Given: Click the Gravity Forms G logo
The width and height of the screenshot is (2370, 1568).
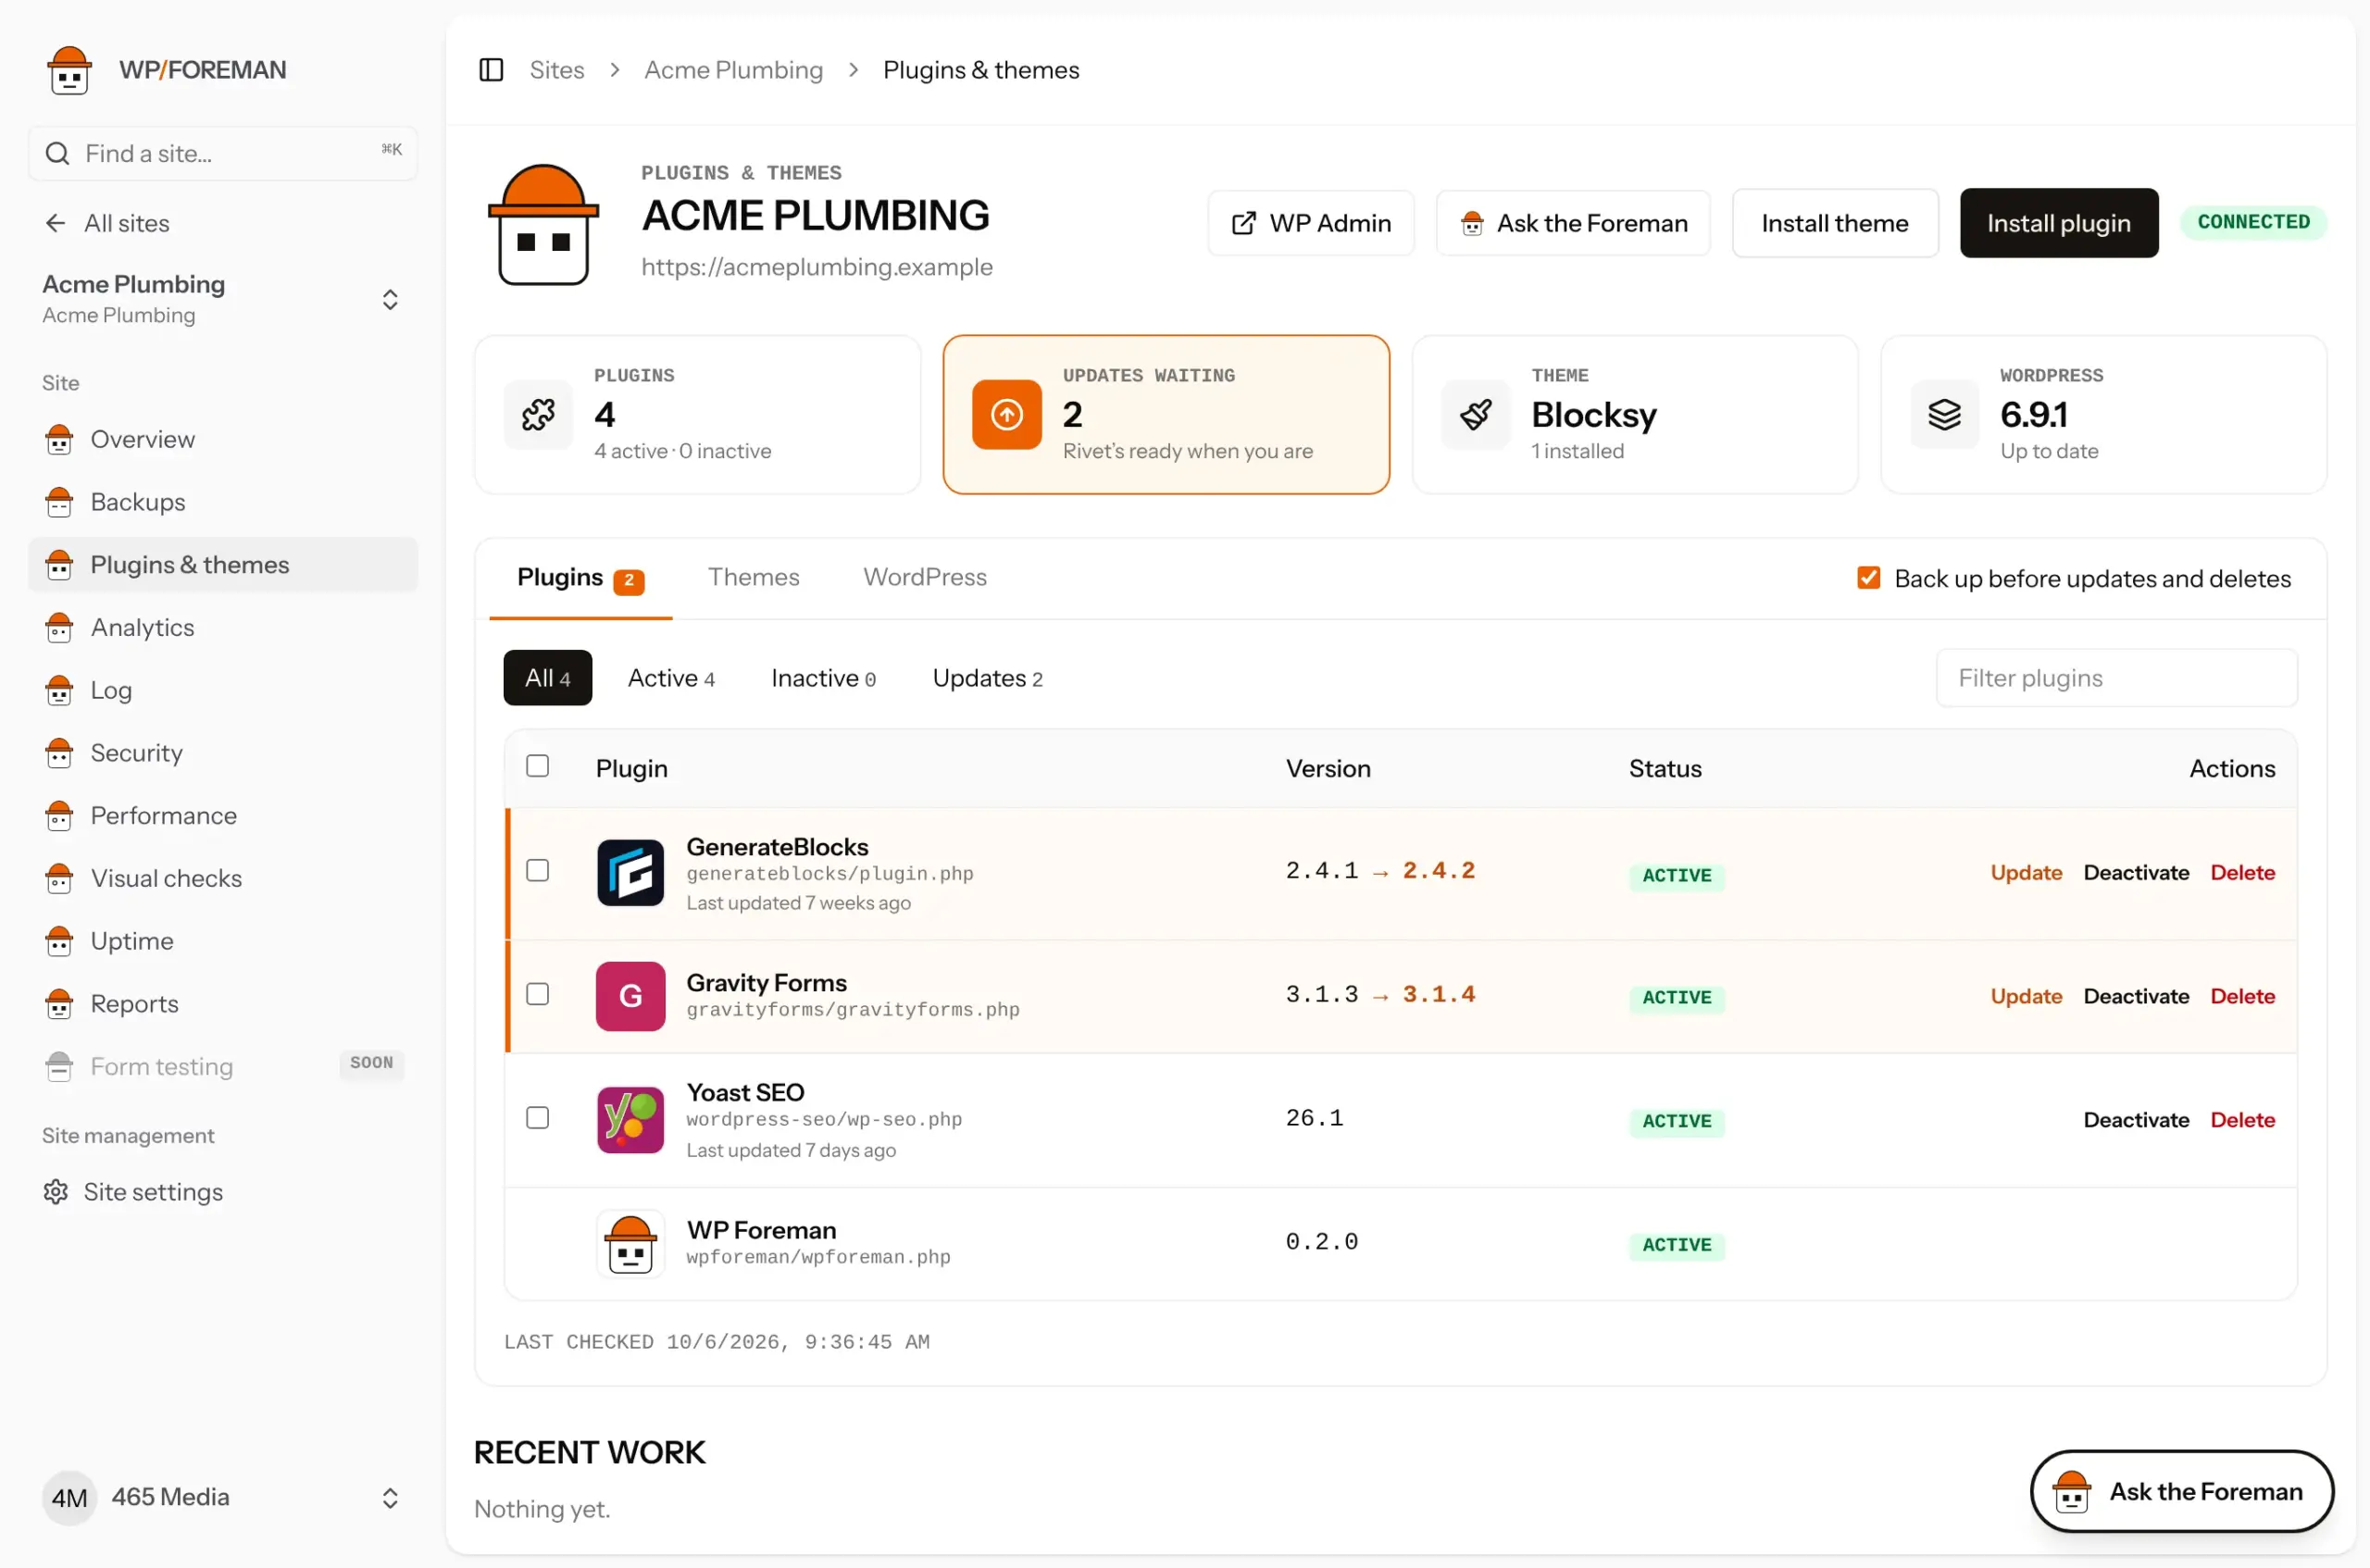Looking at the screenshot, I should (631, 996).
